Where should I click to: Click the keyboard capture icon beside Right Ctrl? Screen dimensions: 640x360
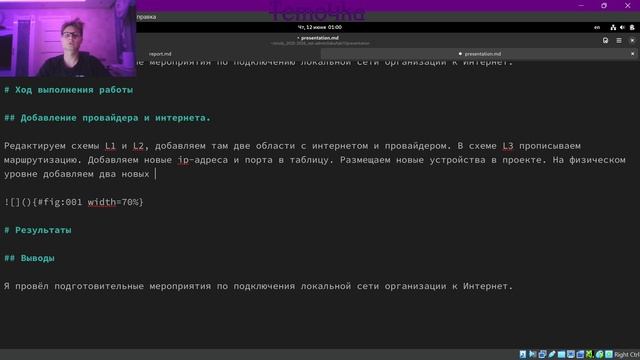[x=609, y=354]
